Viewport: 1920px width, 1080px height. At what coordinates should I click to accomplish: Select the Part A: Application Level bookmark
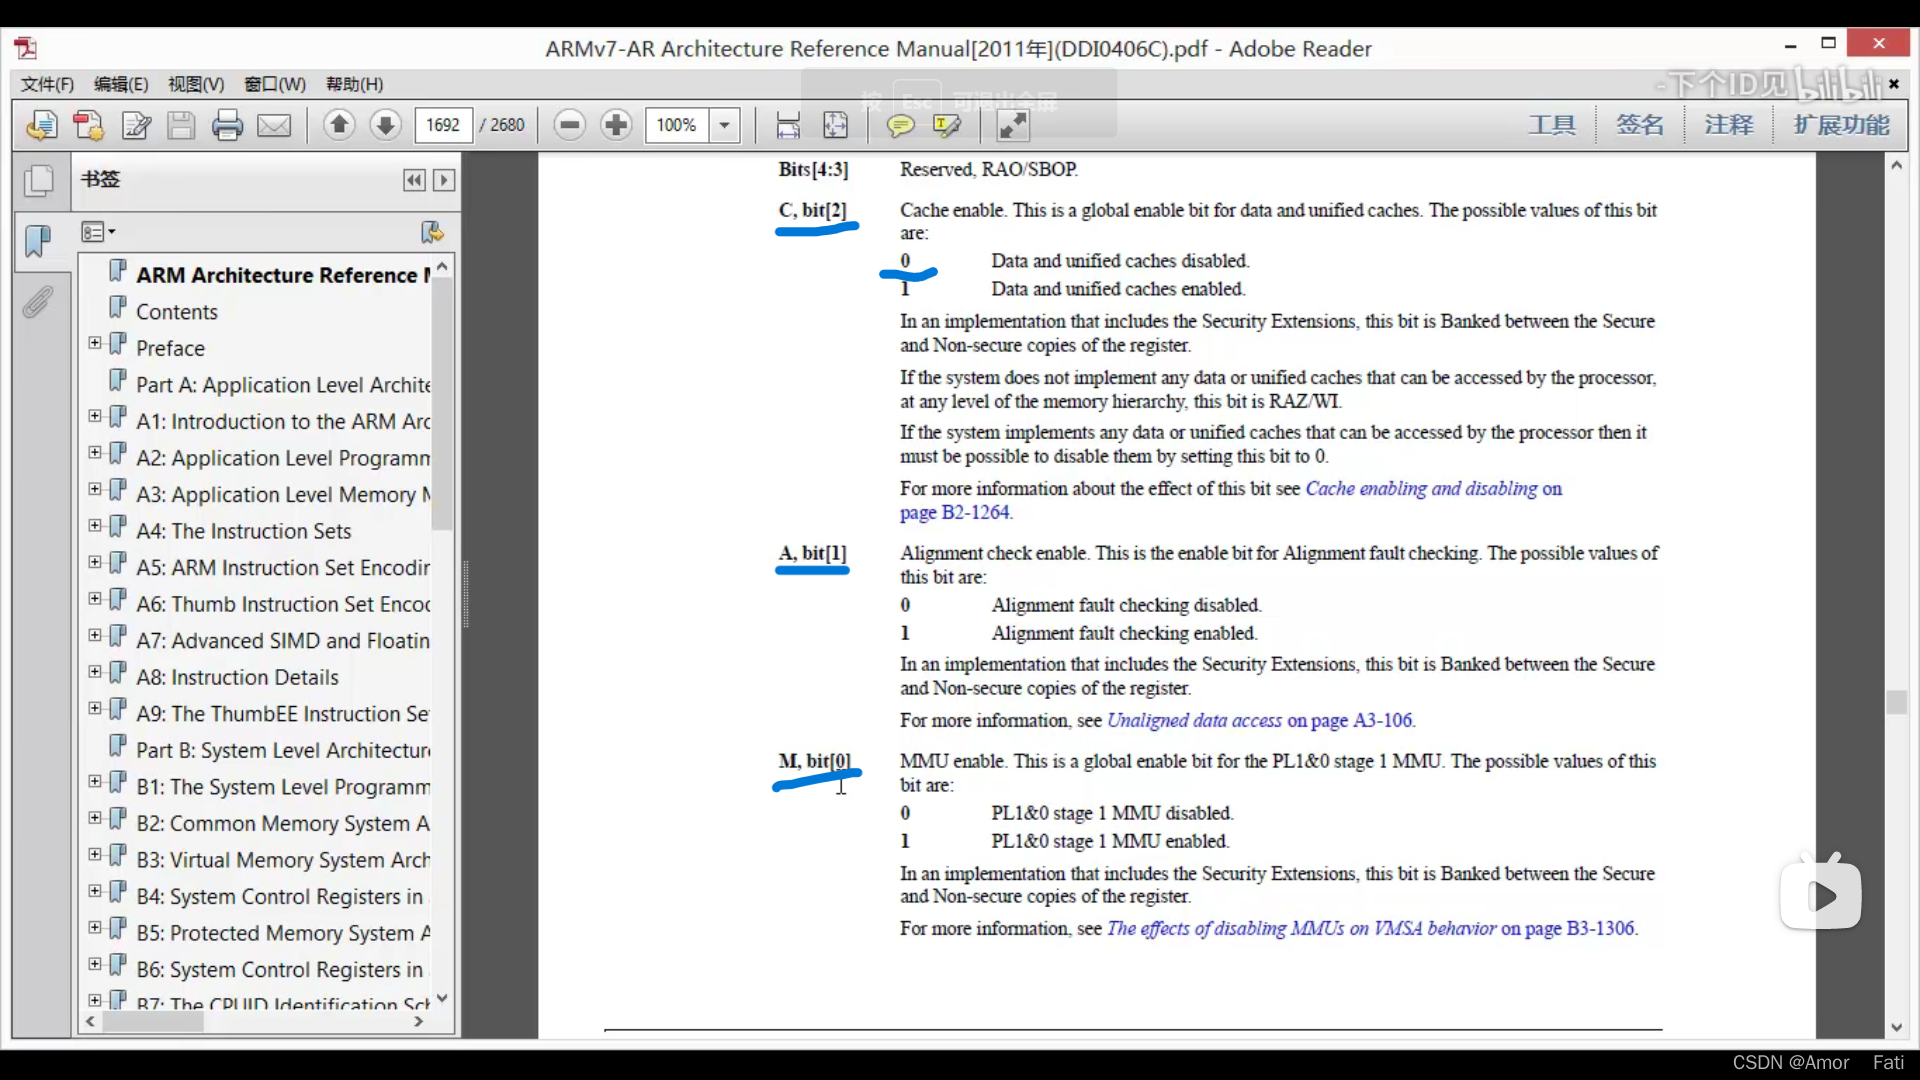283,385
